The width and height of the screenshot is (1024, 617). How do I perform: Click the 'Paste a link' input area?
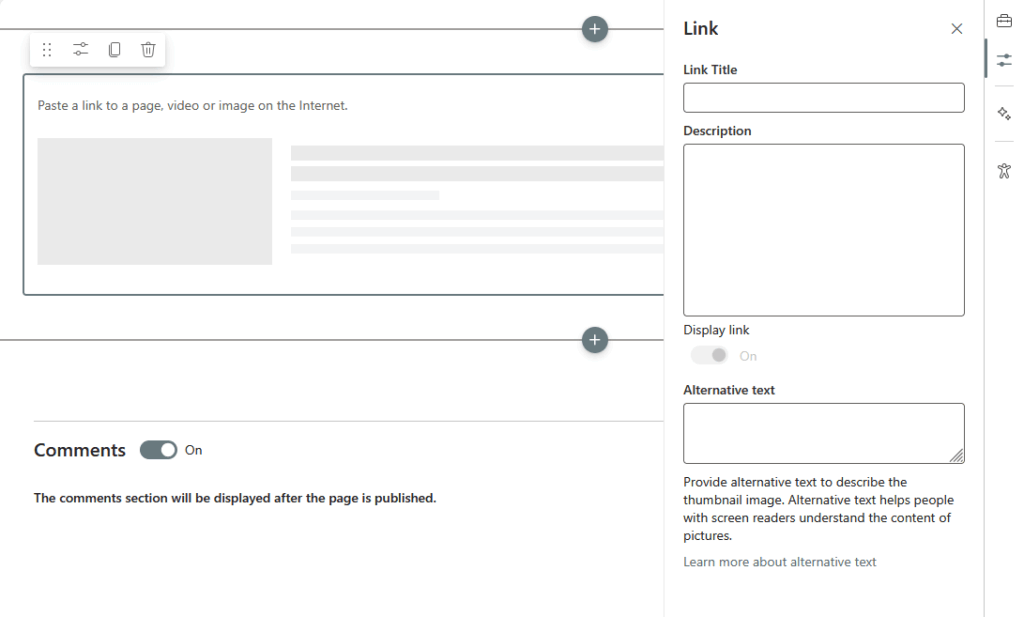click(192, 106)
